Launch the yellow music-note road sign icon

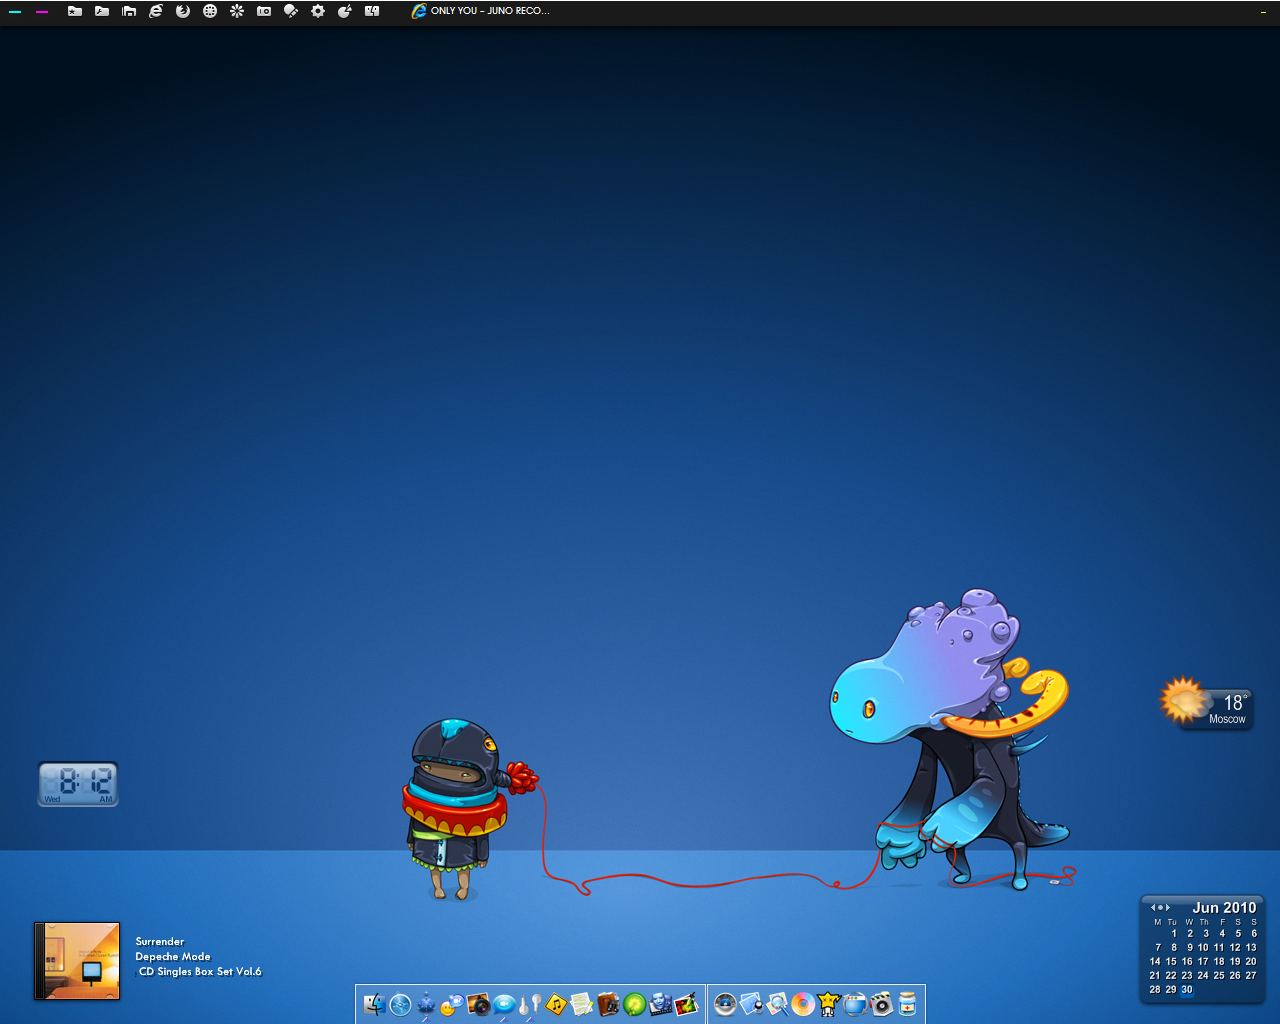tap(556, 1004)
